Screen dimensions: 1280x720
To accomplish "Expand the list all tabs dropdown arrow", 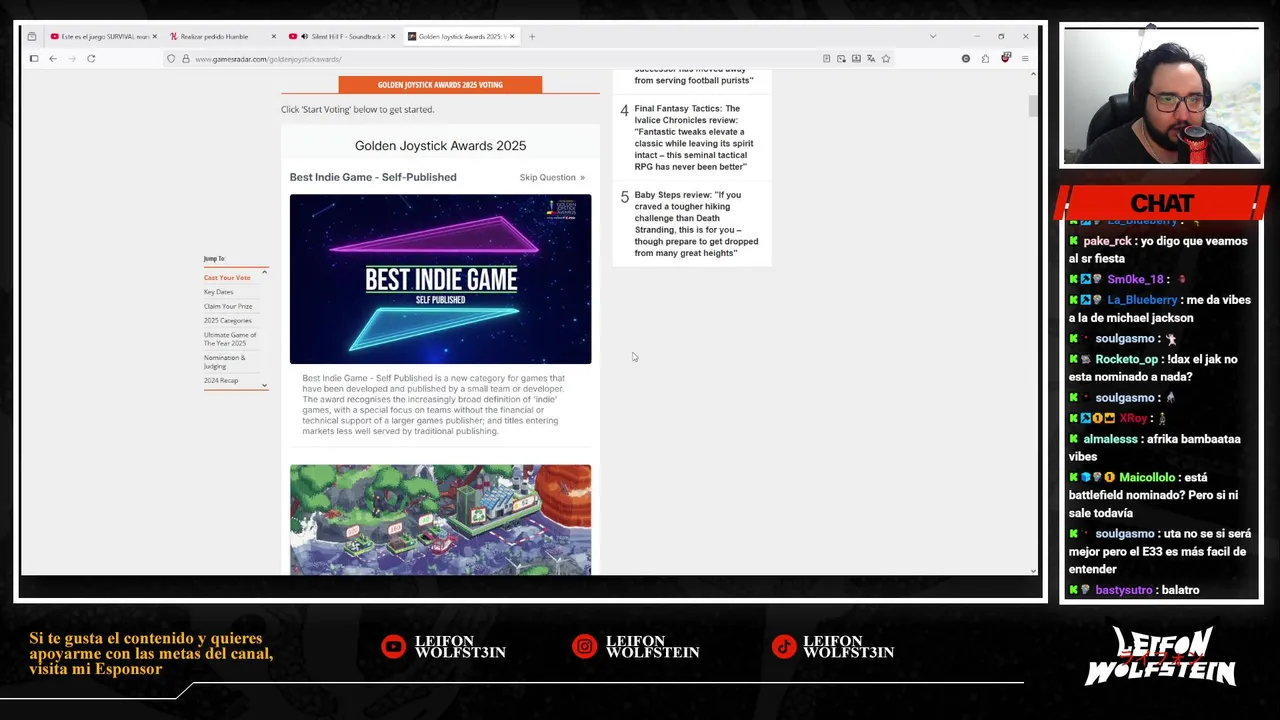I will point(933,37).
